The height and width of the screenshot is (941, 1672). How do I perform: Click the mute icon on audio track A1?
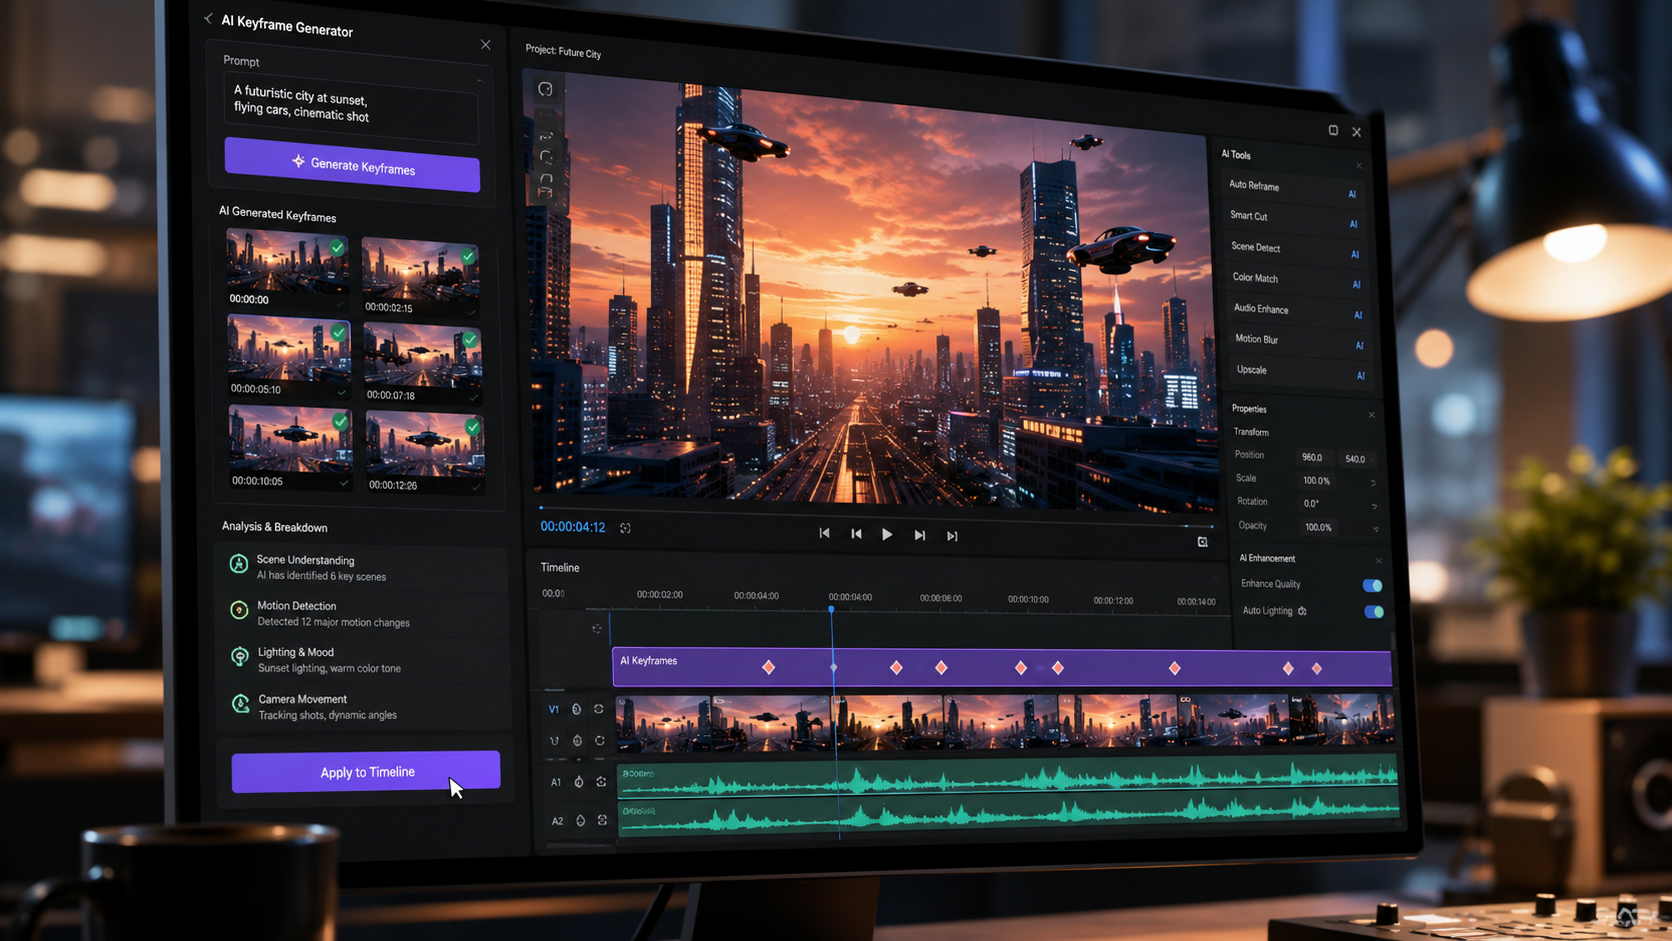coord(579,782)
